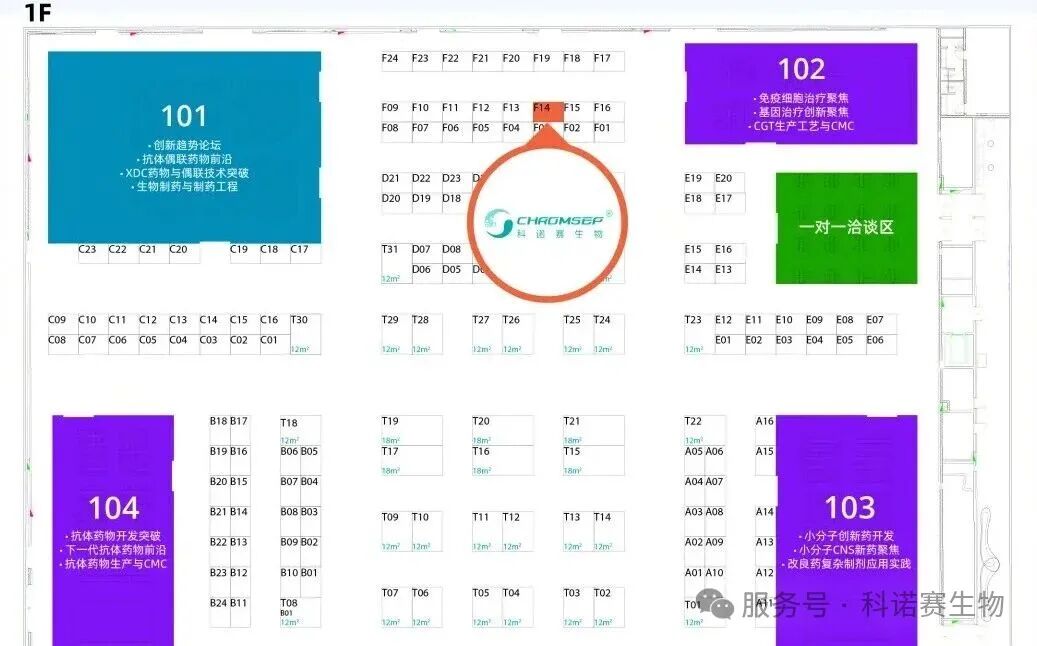This screenshot has height=646, width=1037.
Task: Open the green 一对一洽谈区 area
Action: pos(847,228)
